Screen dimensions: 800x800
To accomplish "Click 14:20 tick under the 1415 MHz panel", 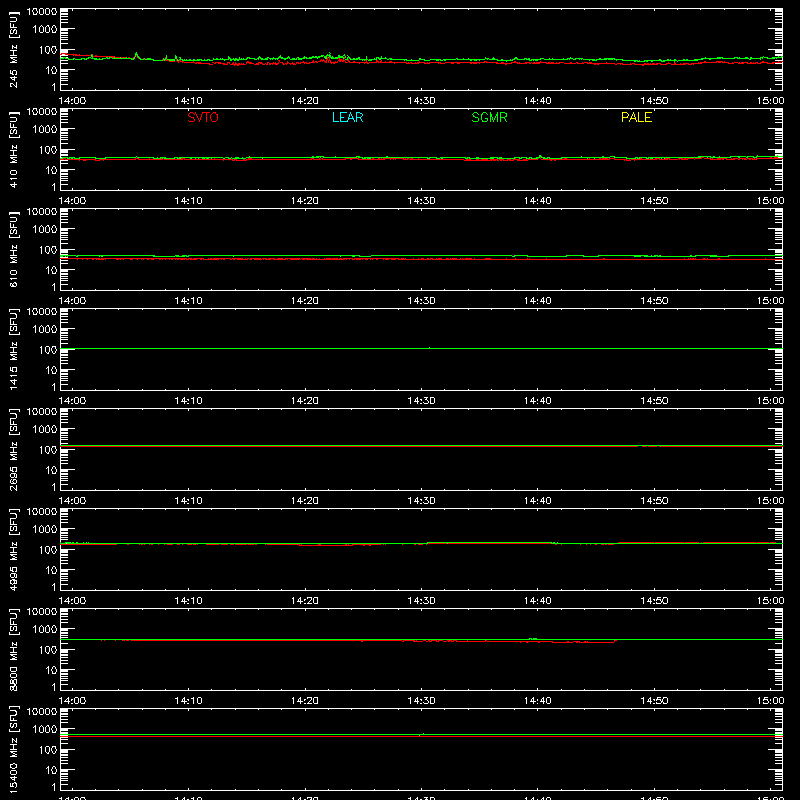I will 305,401.
